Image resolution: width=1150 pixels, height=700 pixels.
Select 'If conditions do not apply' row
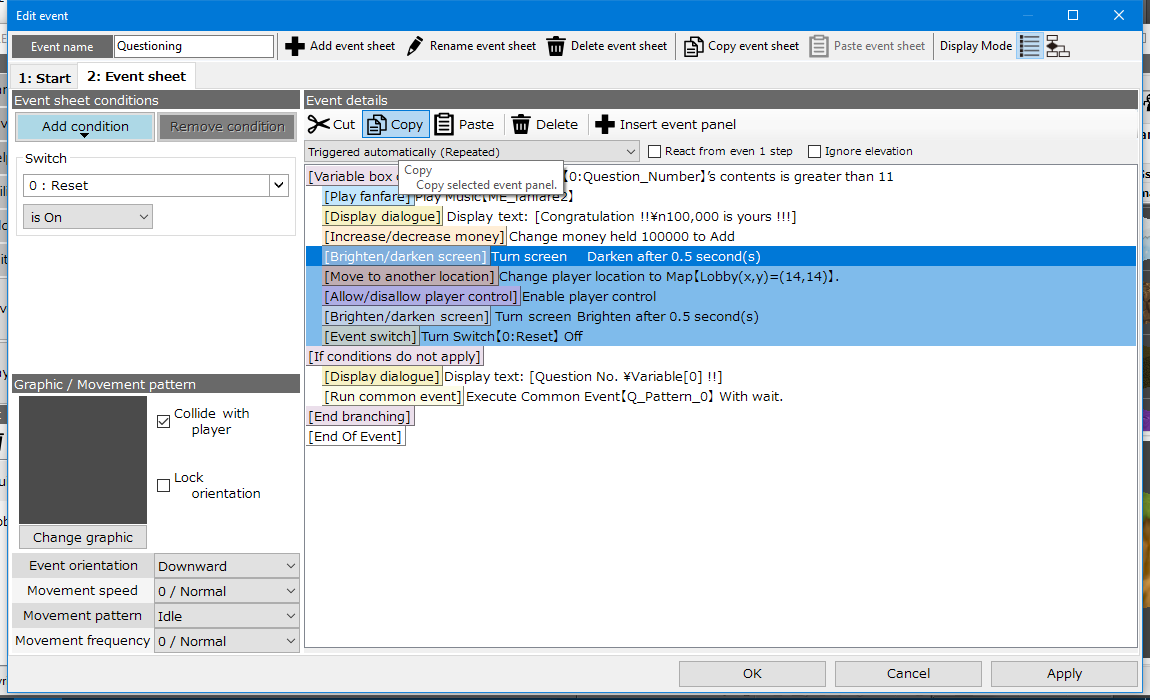pos(721,357)
